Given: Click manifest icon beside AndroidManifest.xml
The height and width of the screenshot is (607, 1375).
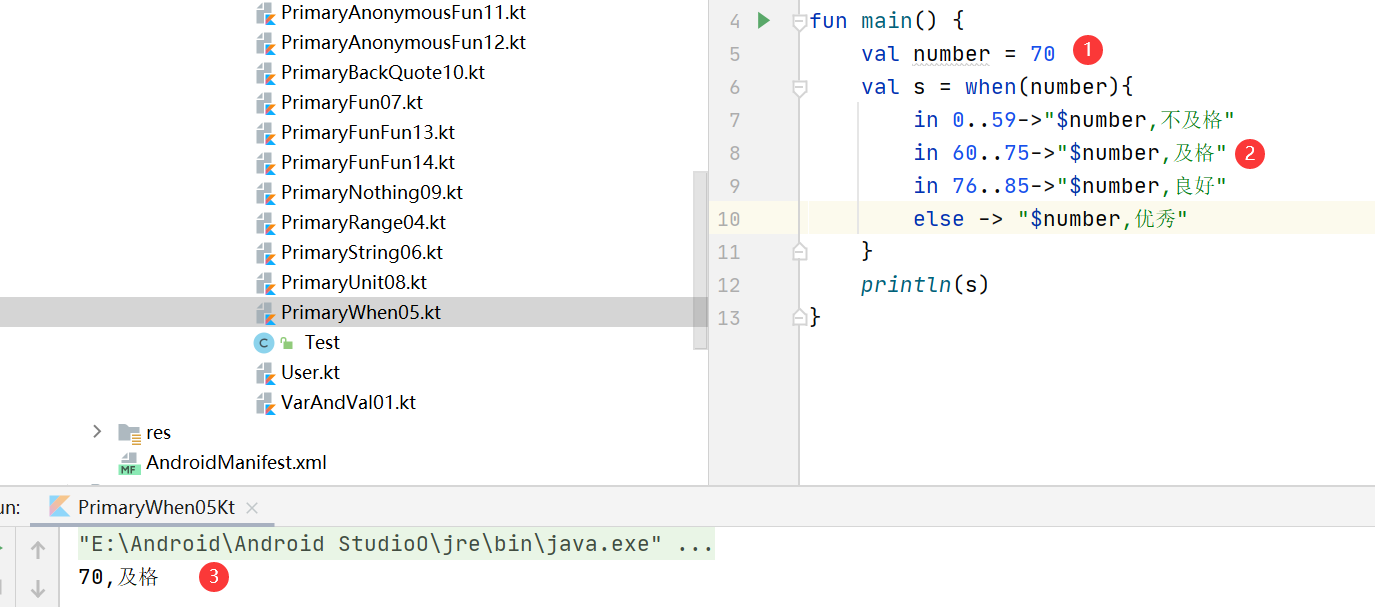Looking at the screenshot, I should tap(129, 463).
